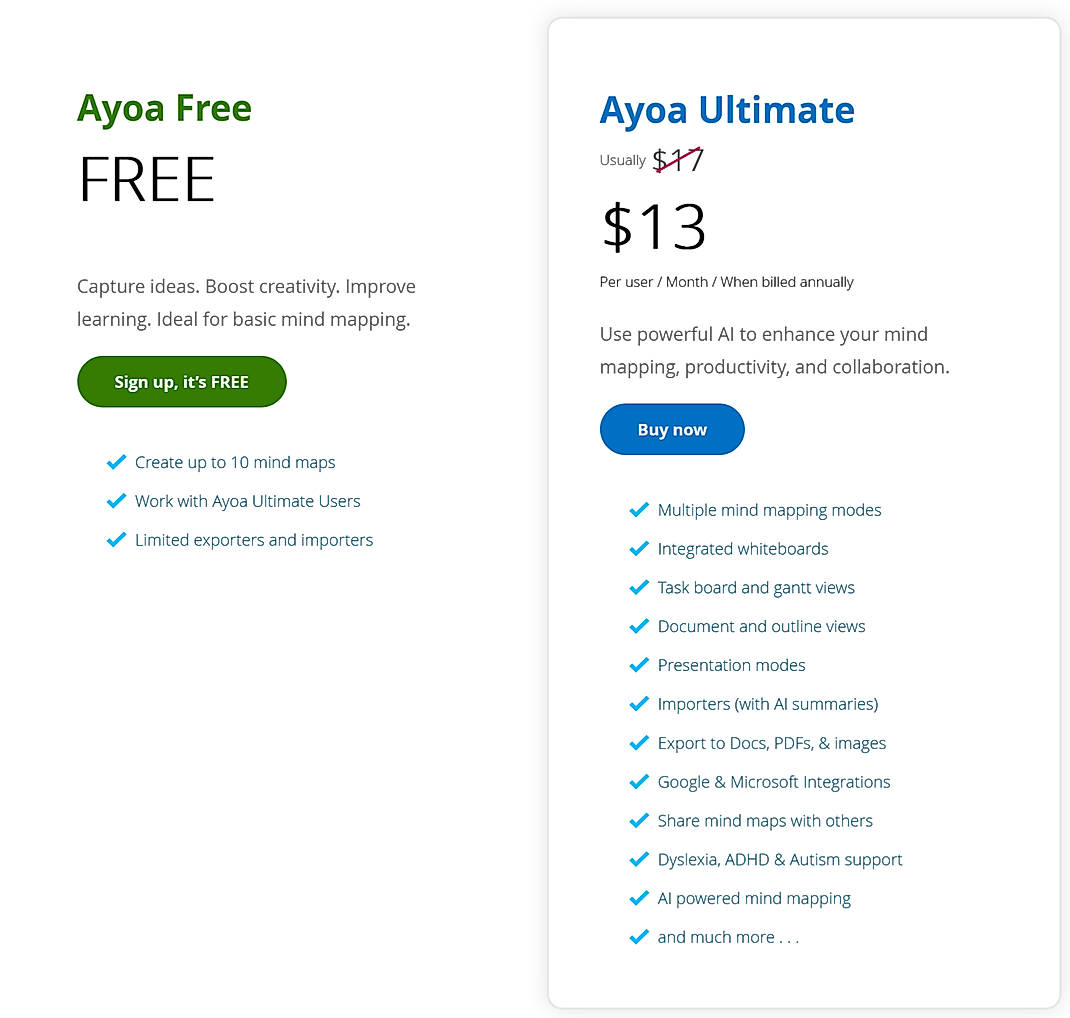Click the checkmark beside Integrated whiteboards
This screenshot has height=1018, width=1070.
(639, 549)
